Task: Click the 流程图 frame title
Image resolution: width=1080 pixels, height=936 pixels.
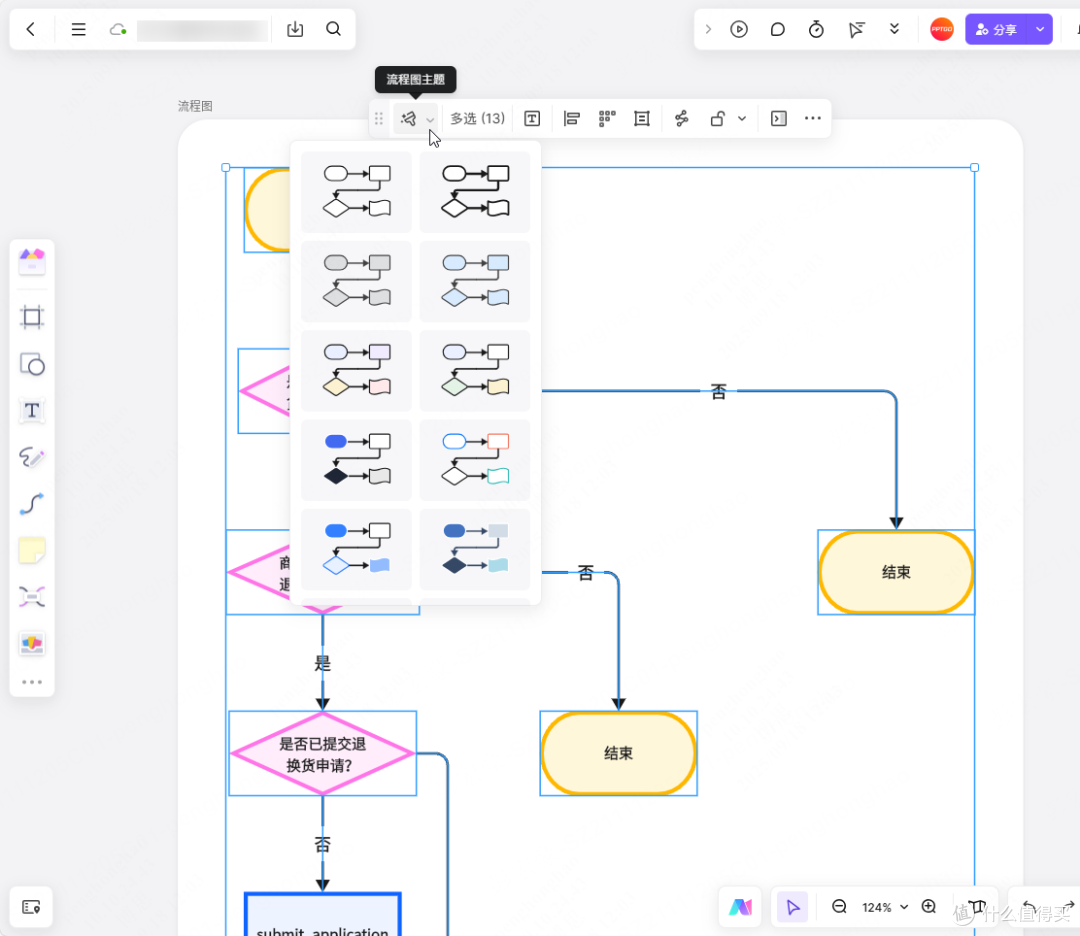Action: [x=195, y=106]
